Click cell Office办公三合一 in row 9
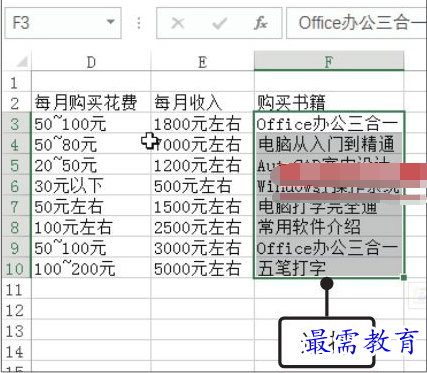This screenshot has width=427, height=373. tap(329, 247)
